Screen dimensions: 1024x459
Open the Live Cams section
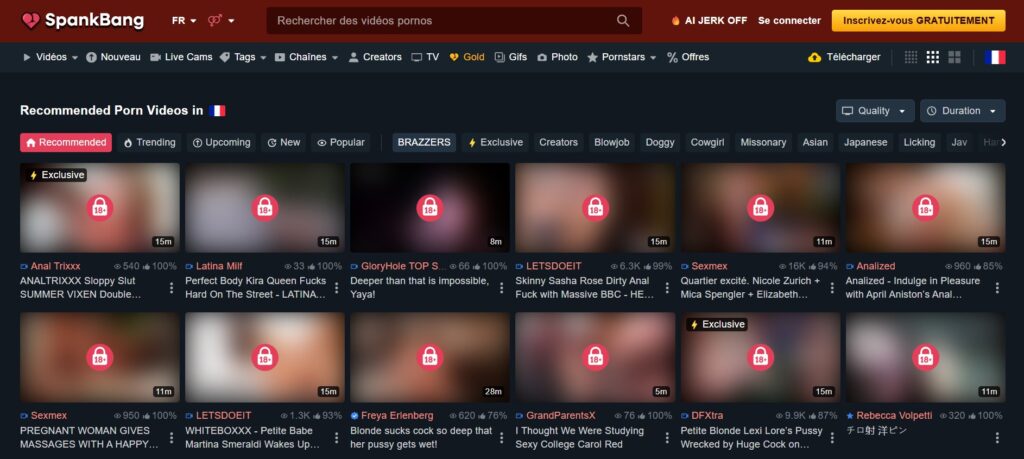[181, 57]
